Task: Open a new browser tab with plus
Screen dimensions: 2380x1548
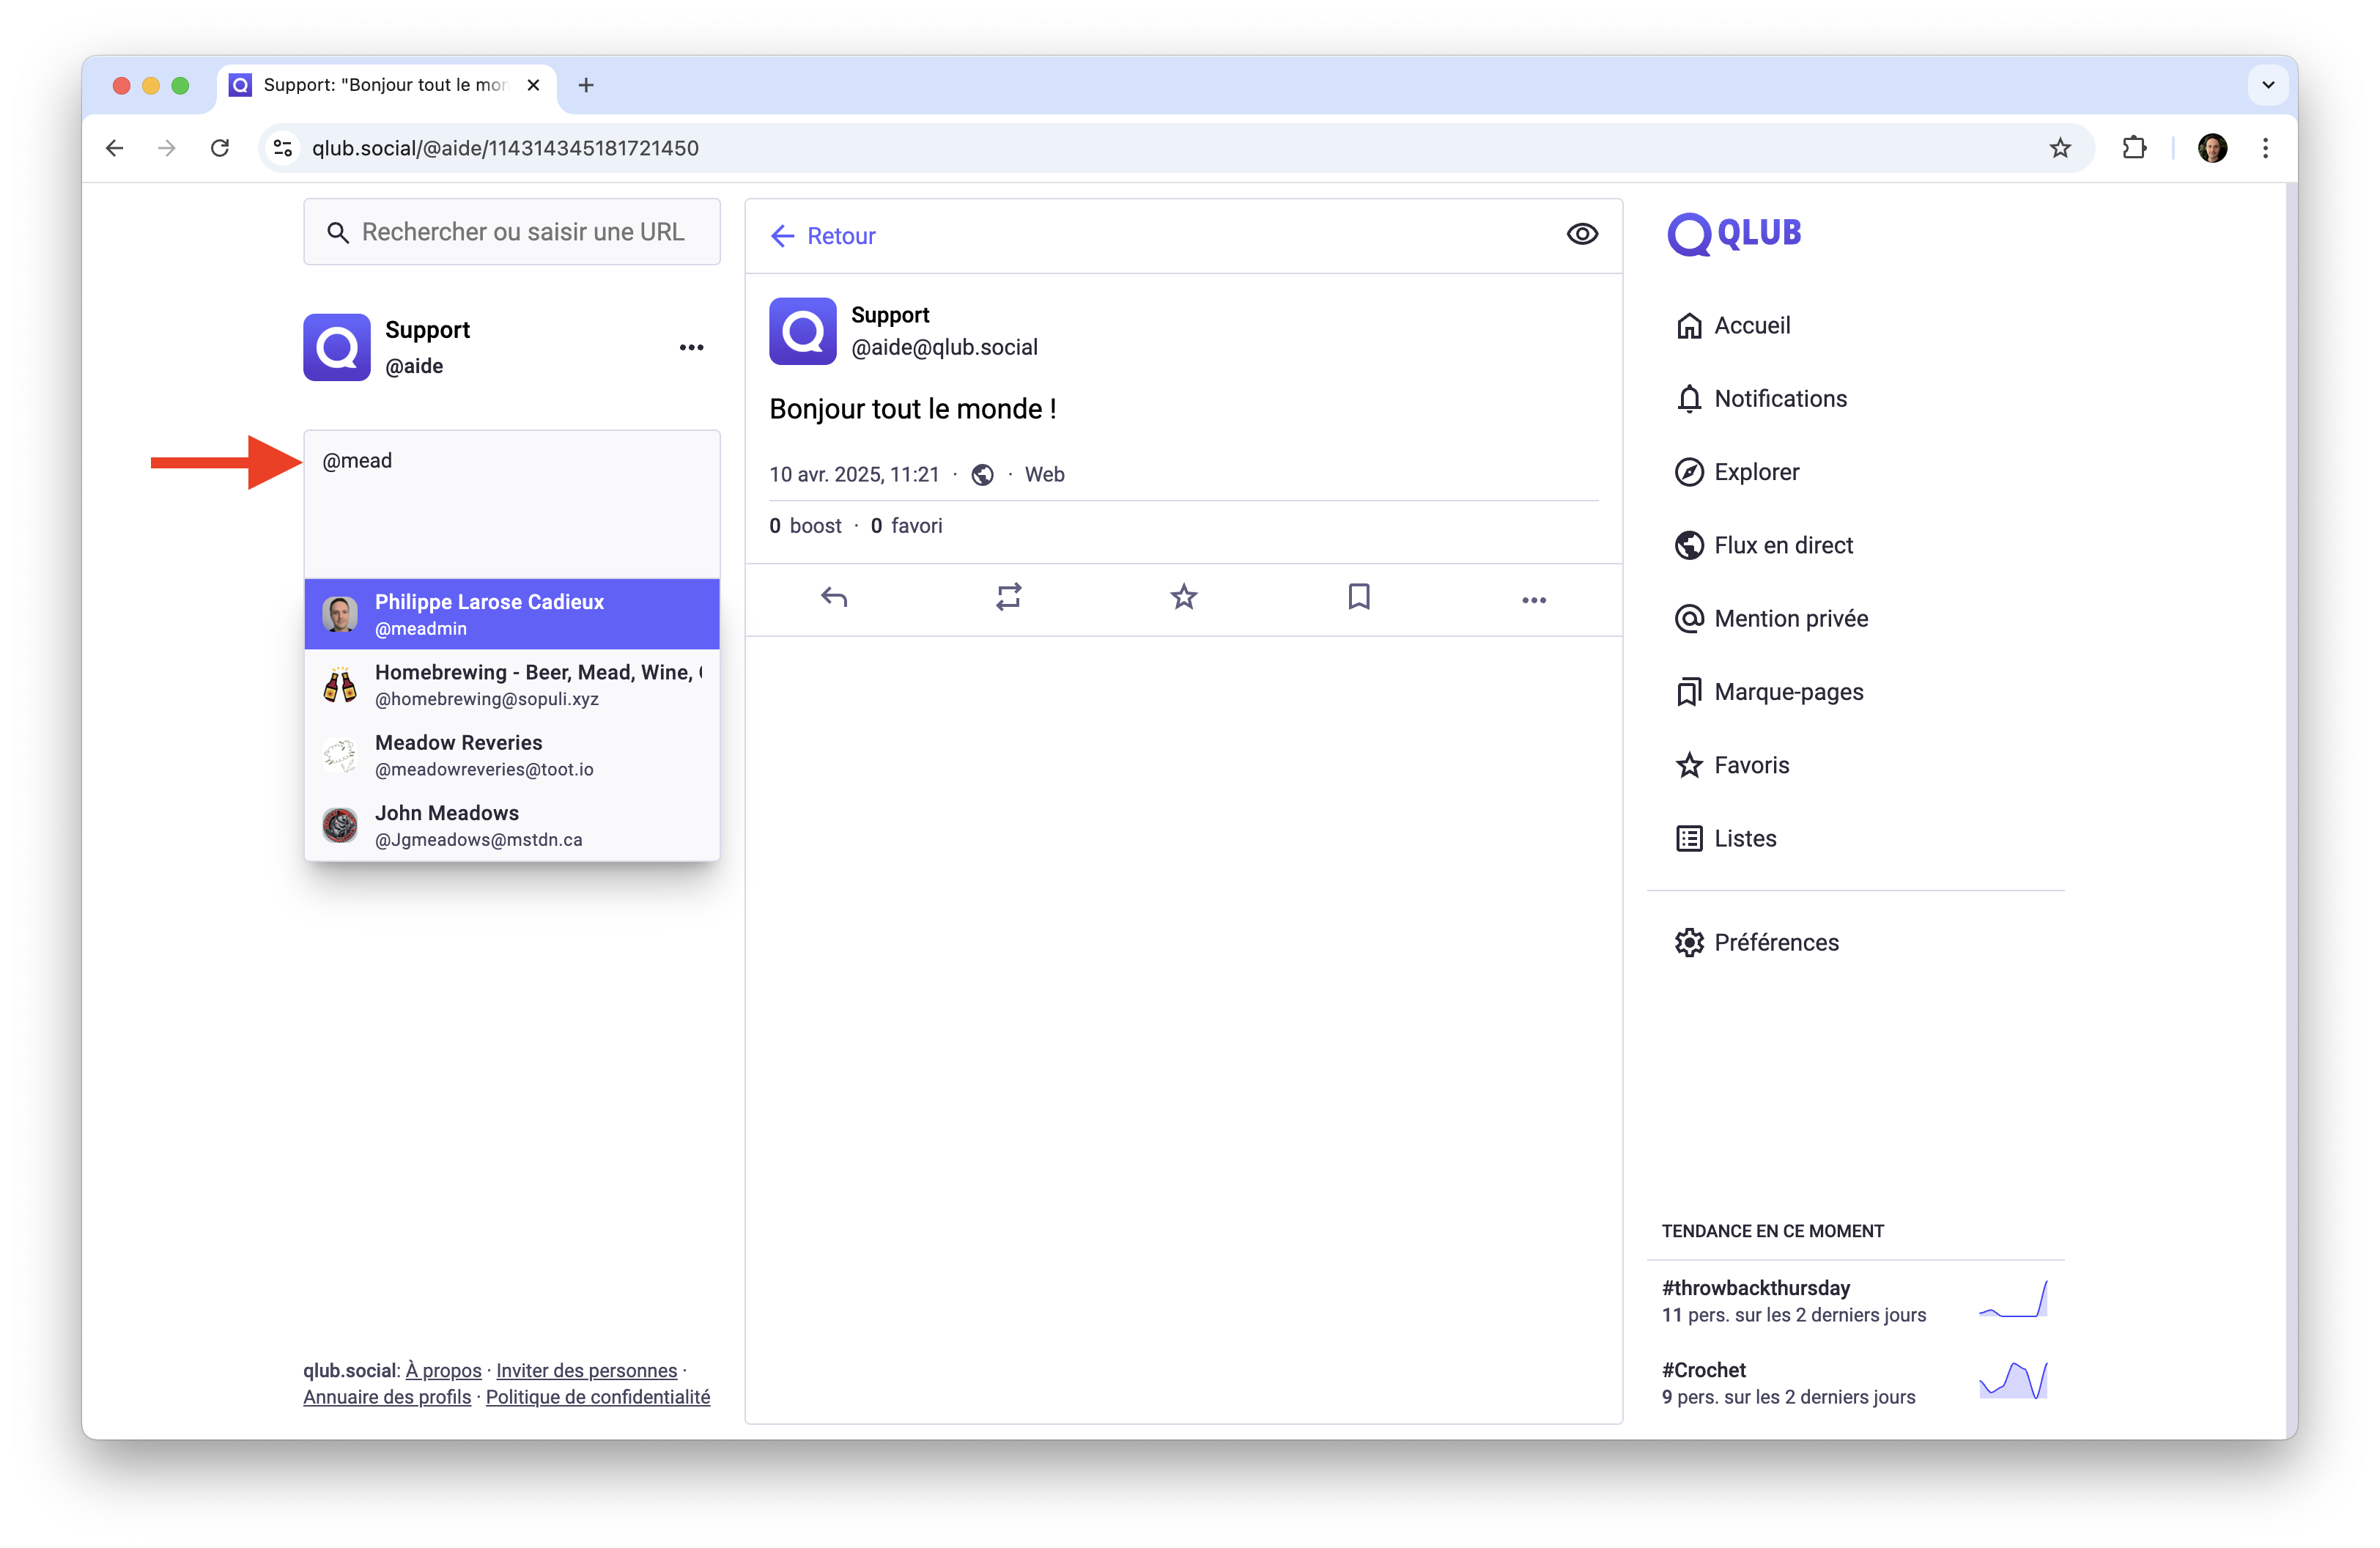Action: (x=586, y=85)
